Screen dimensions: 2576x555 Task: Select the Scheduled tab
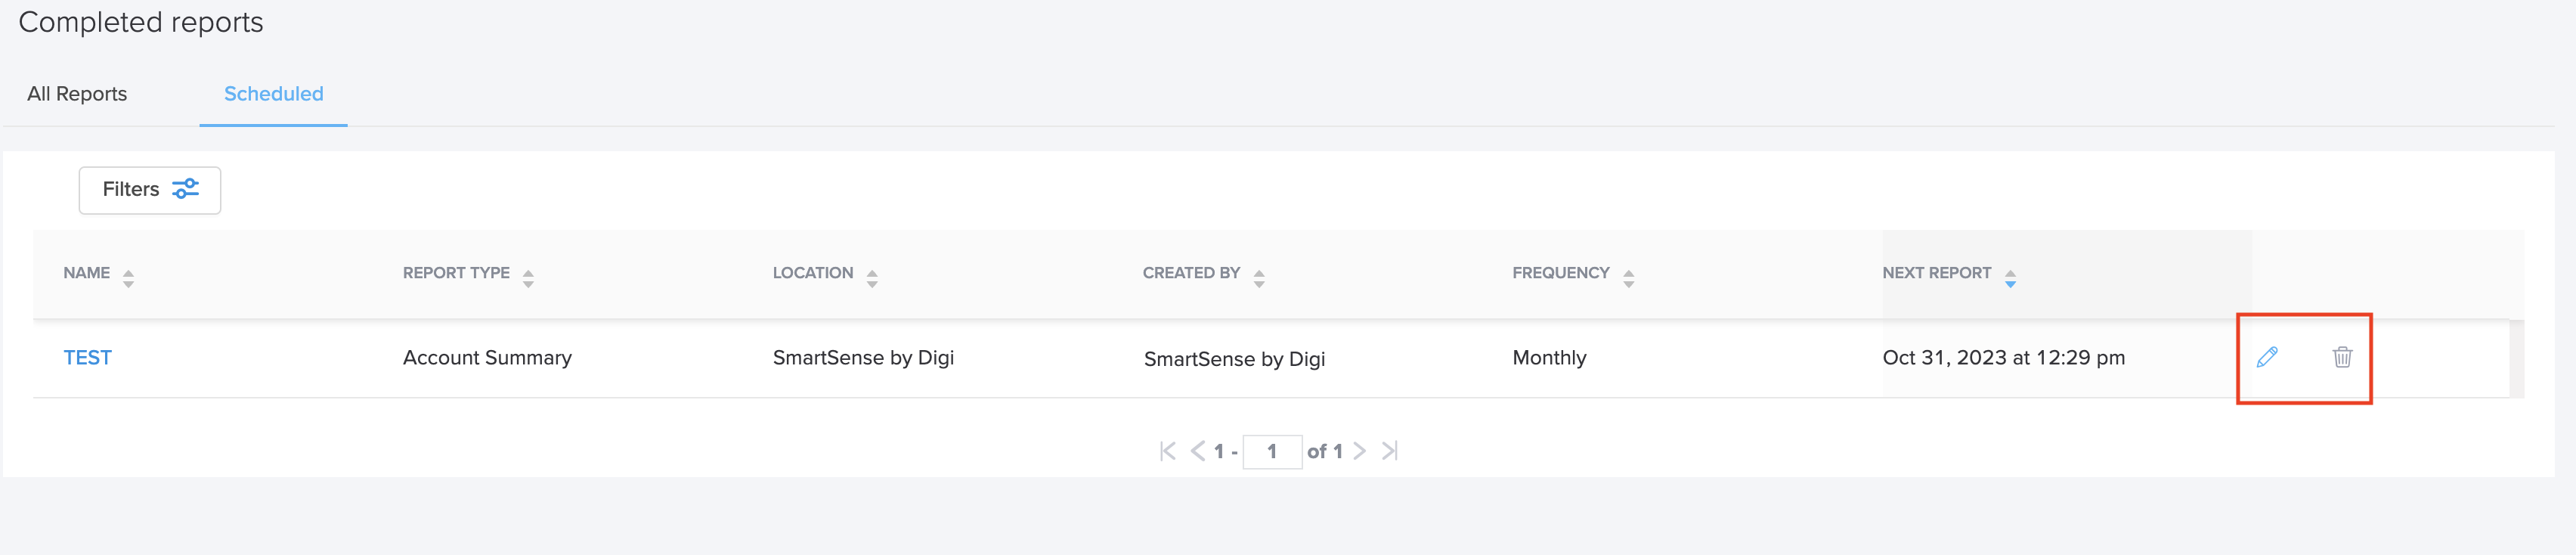click(273, 94)
